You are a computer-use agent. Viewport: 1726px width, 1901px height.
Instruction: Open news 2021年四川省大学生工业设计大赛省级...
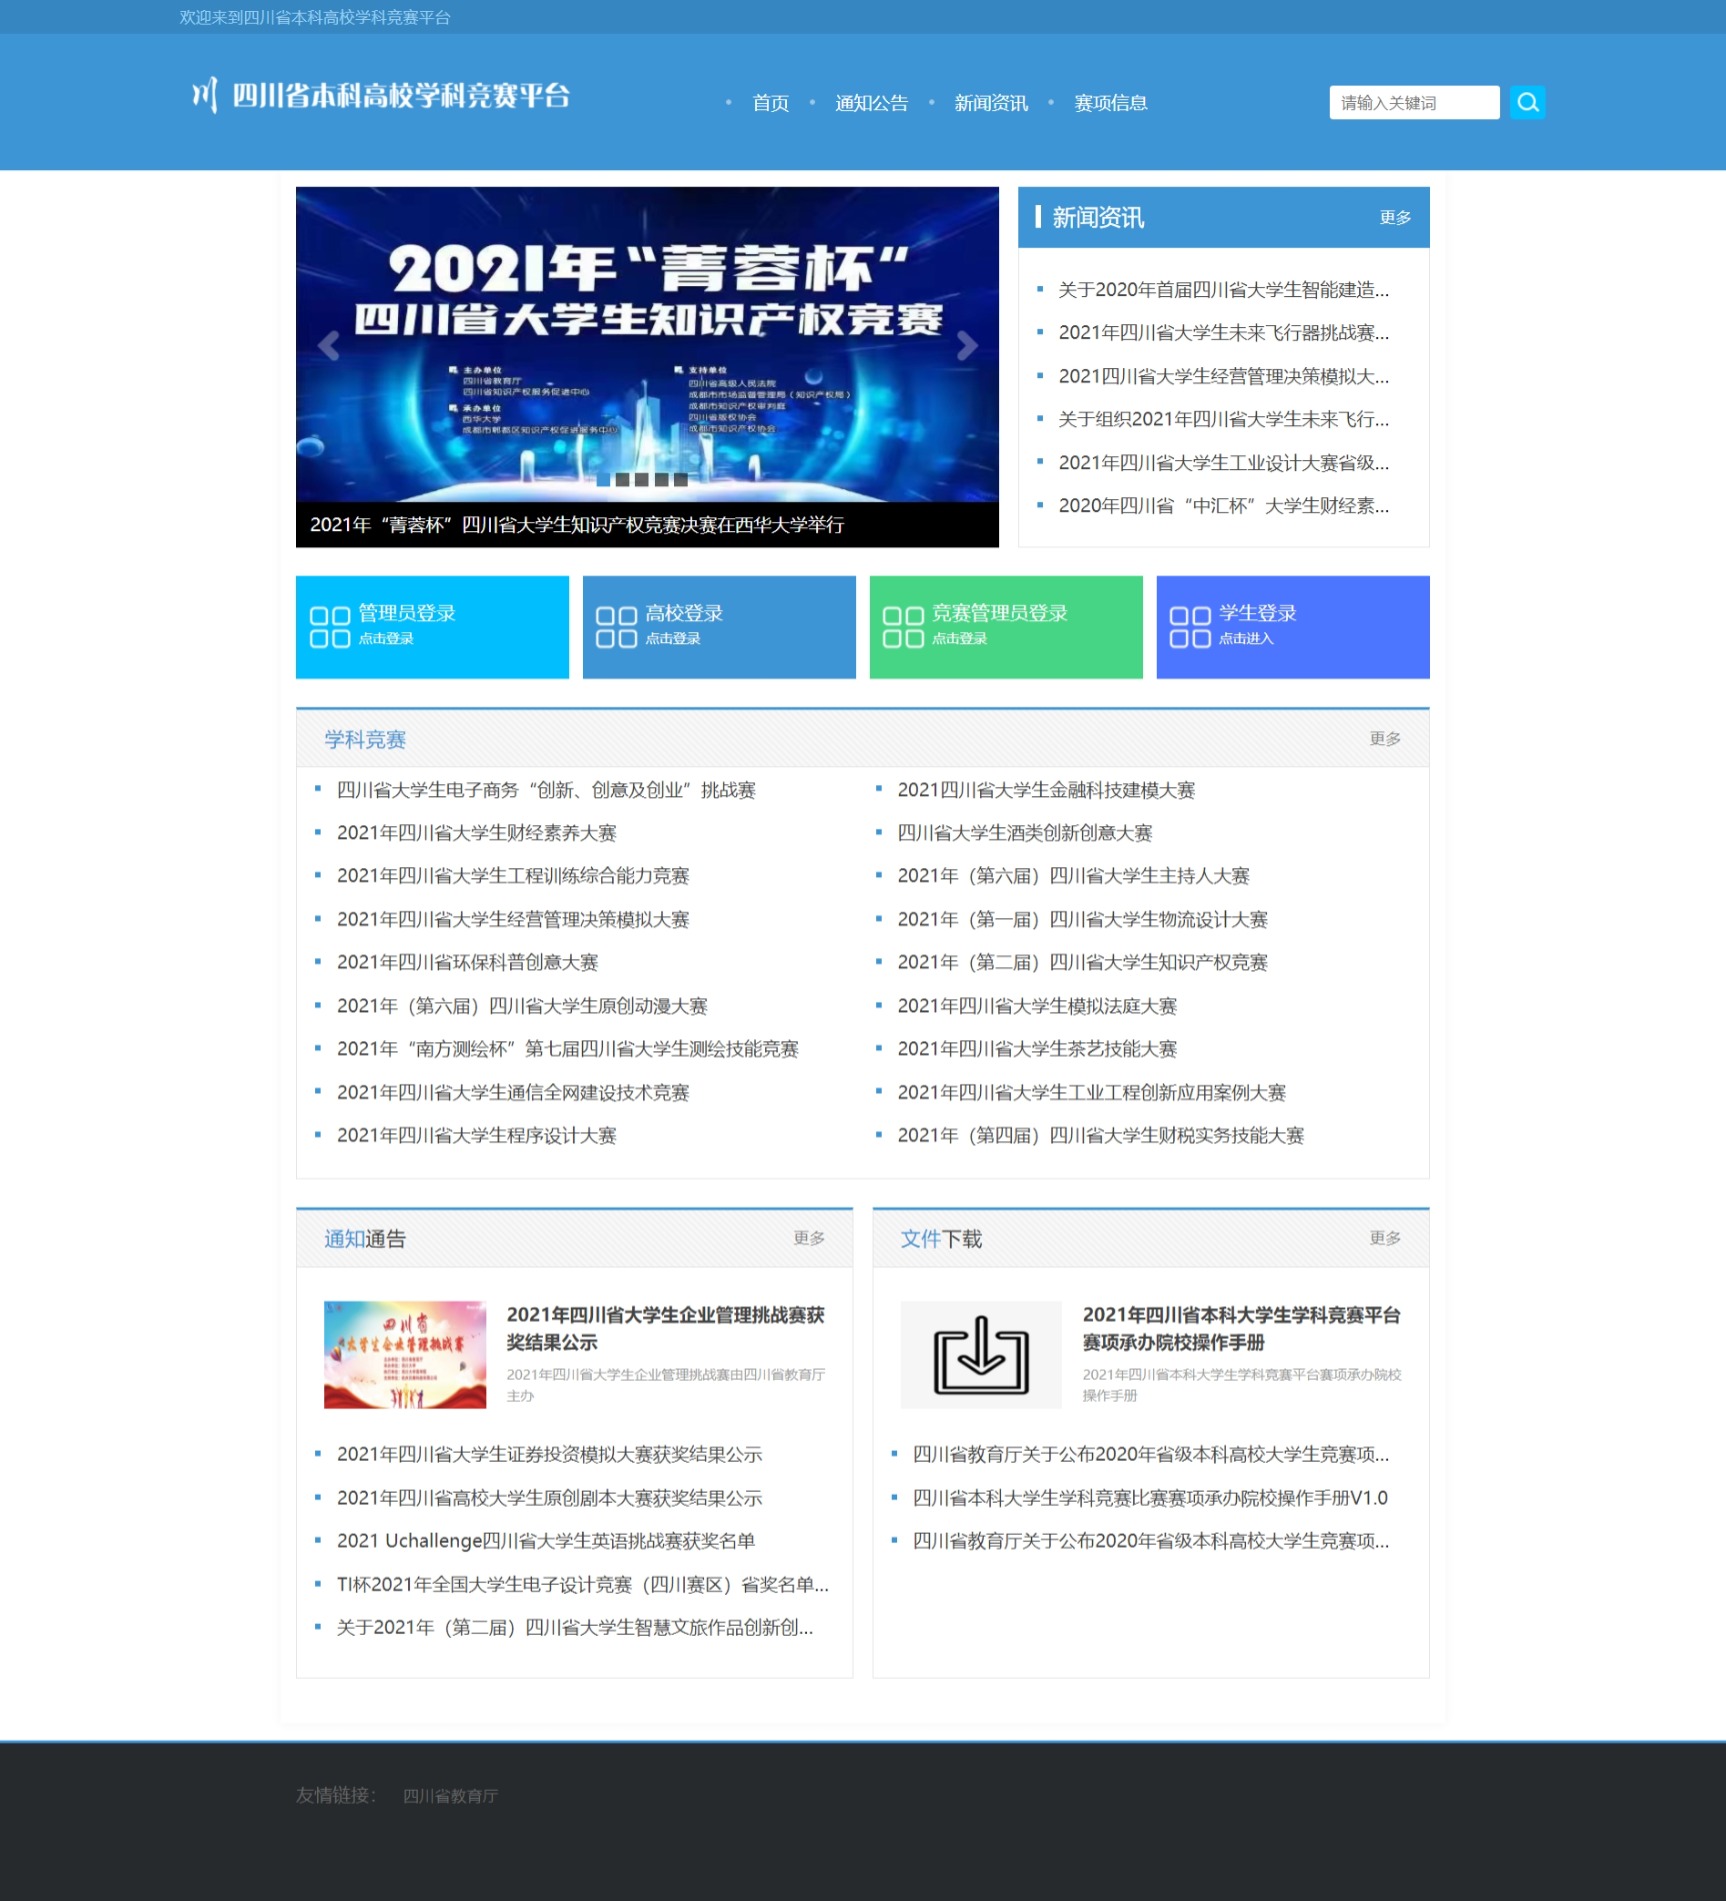pyautogui.click(x=1223, y=463)
